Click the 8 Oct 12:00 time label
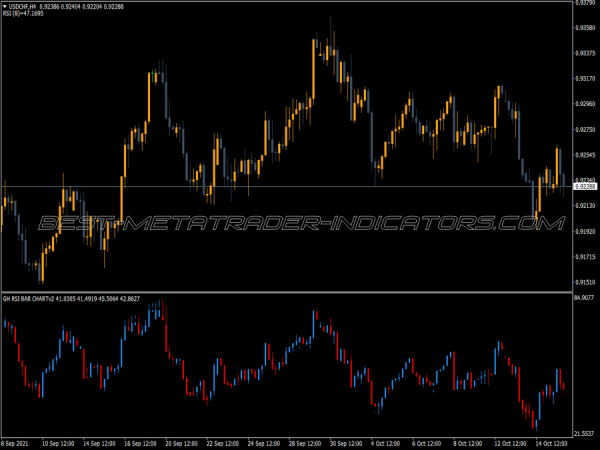This screenshot has width=600, height=450. click(x=468, y=443)
